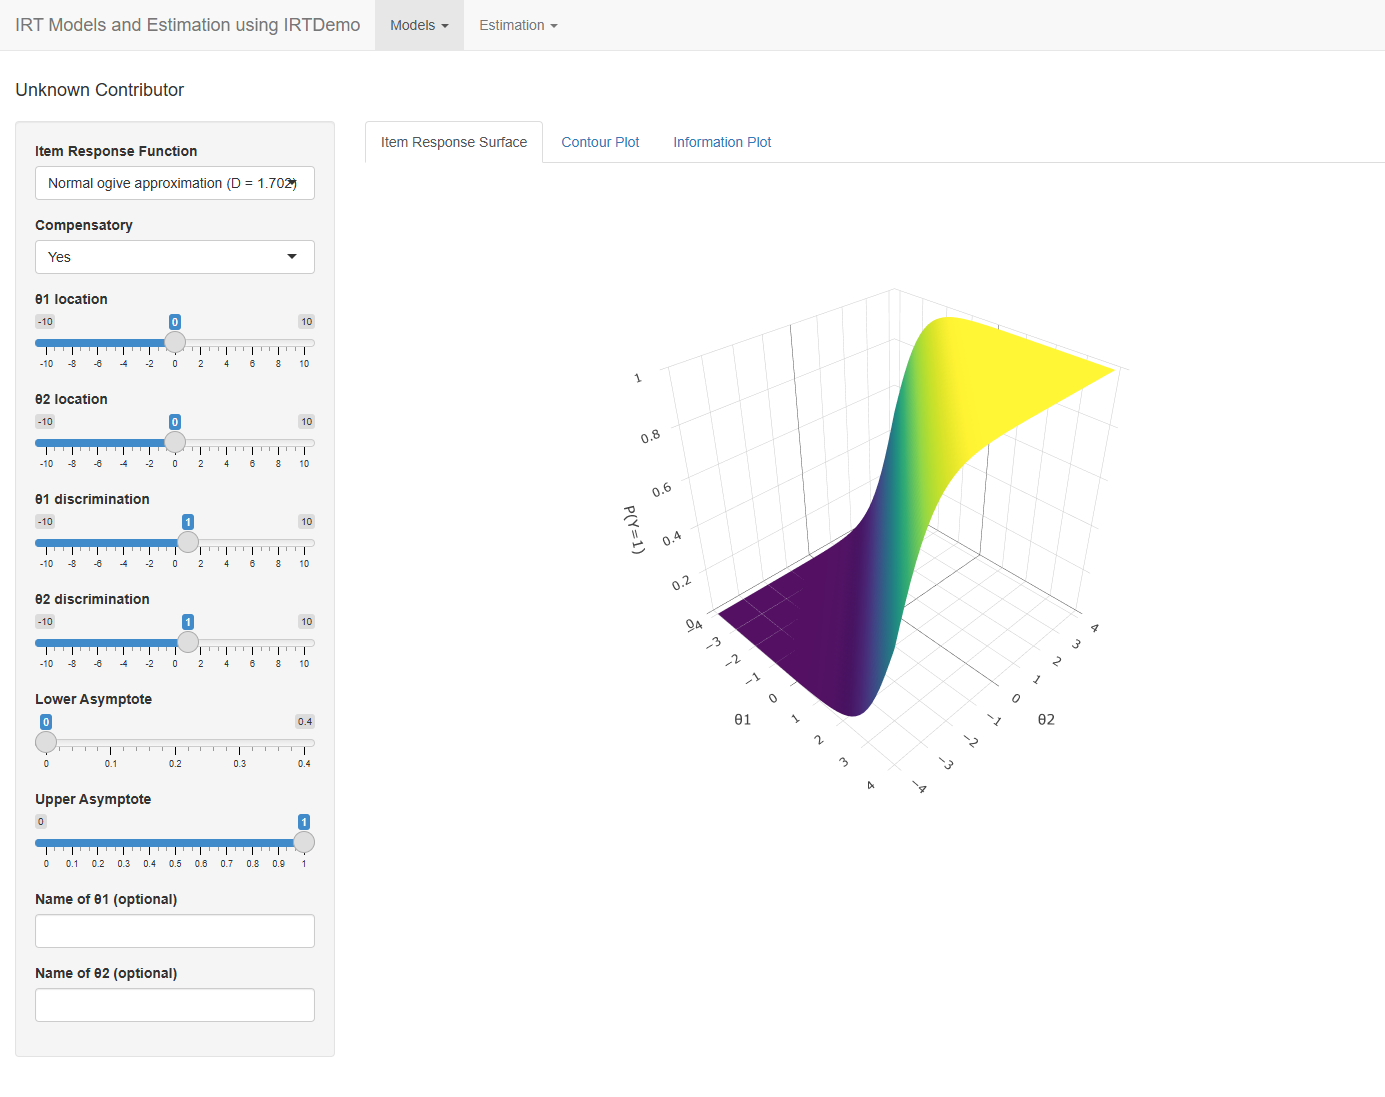Viewport: 1385px width, 1097px height.
Task: Open the Compensatory dropdown showing Yes
Action: coord(175,257)
